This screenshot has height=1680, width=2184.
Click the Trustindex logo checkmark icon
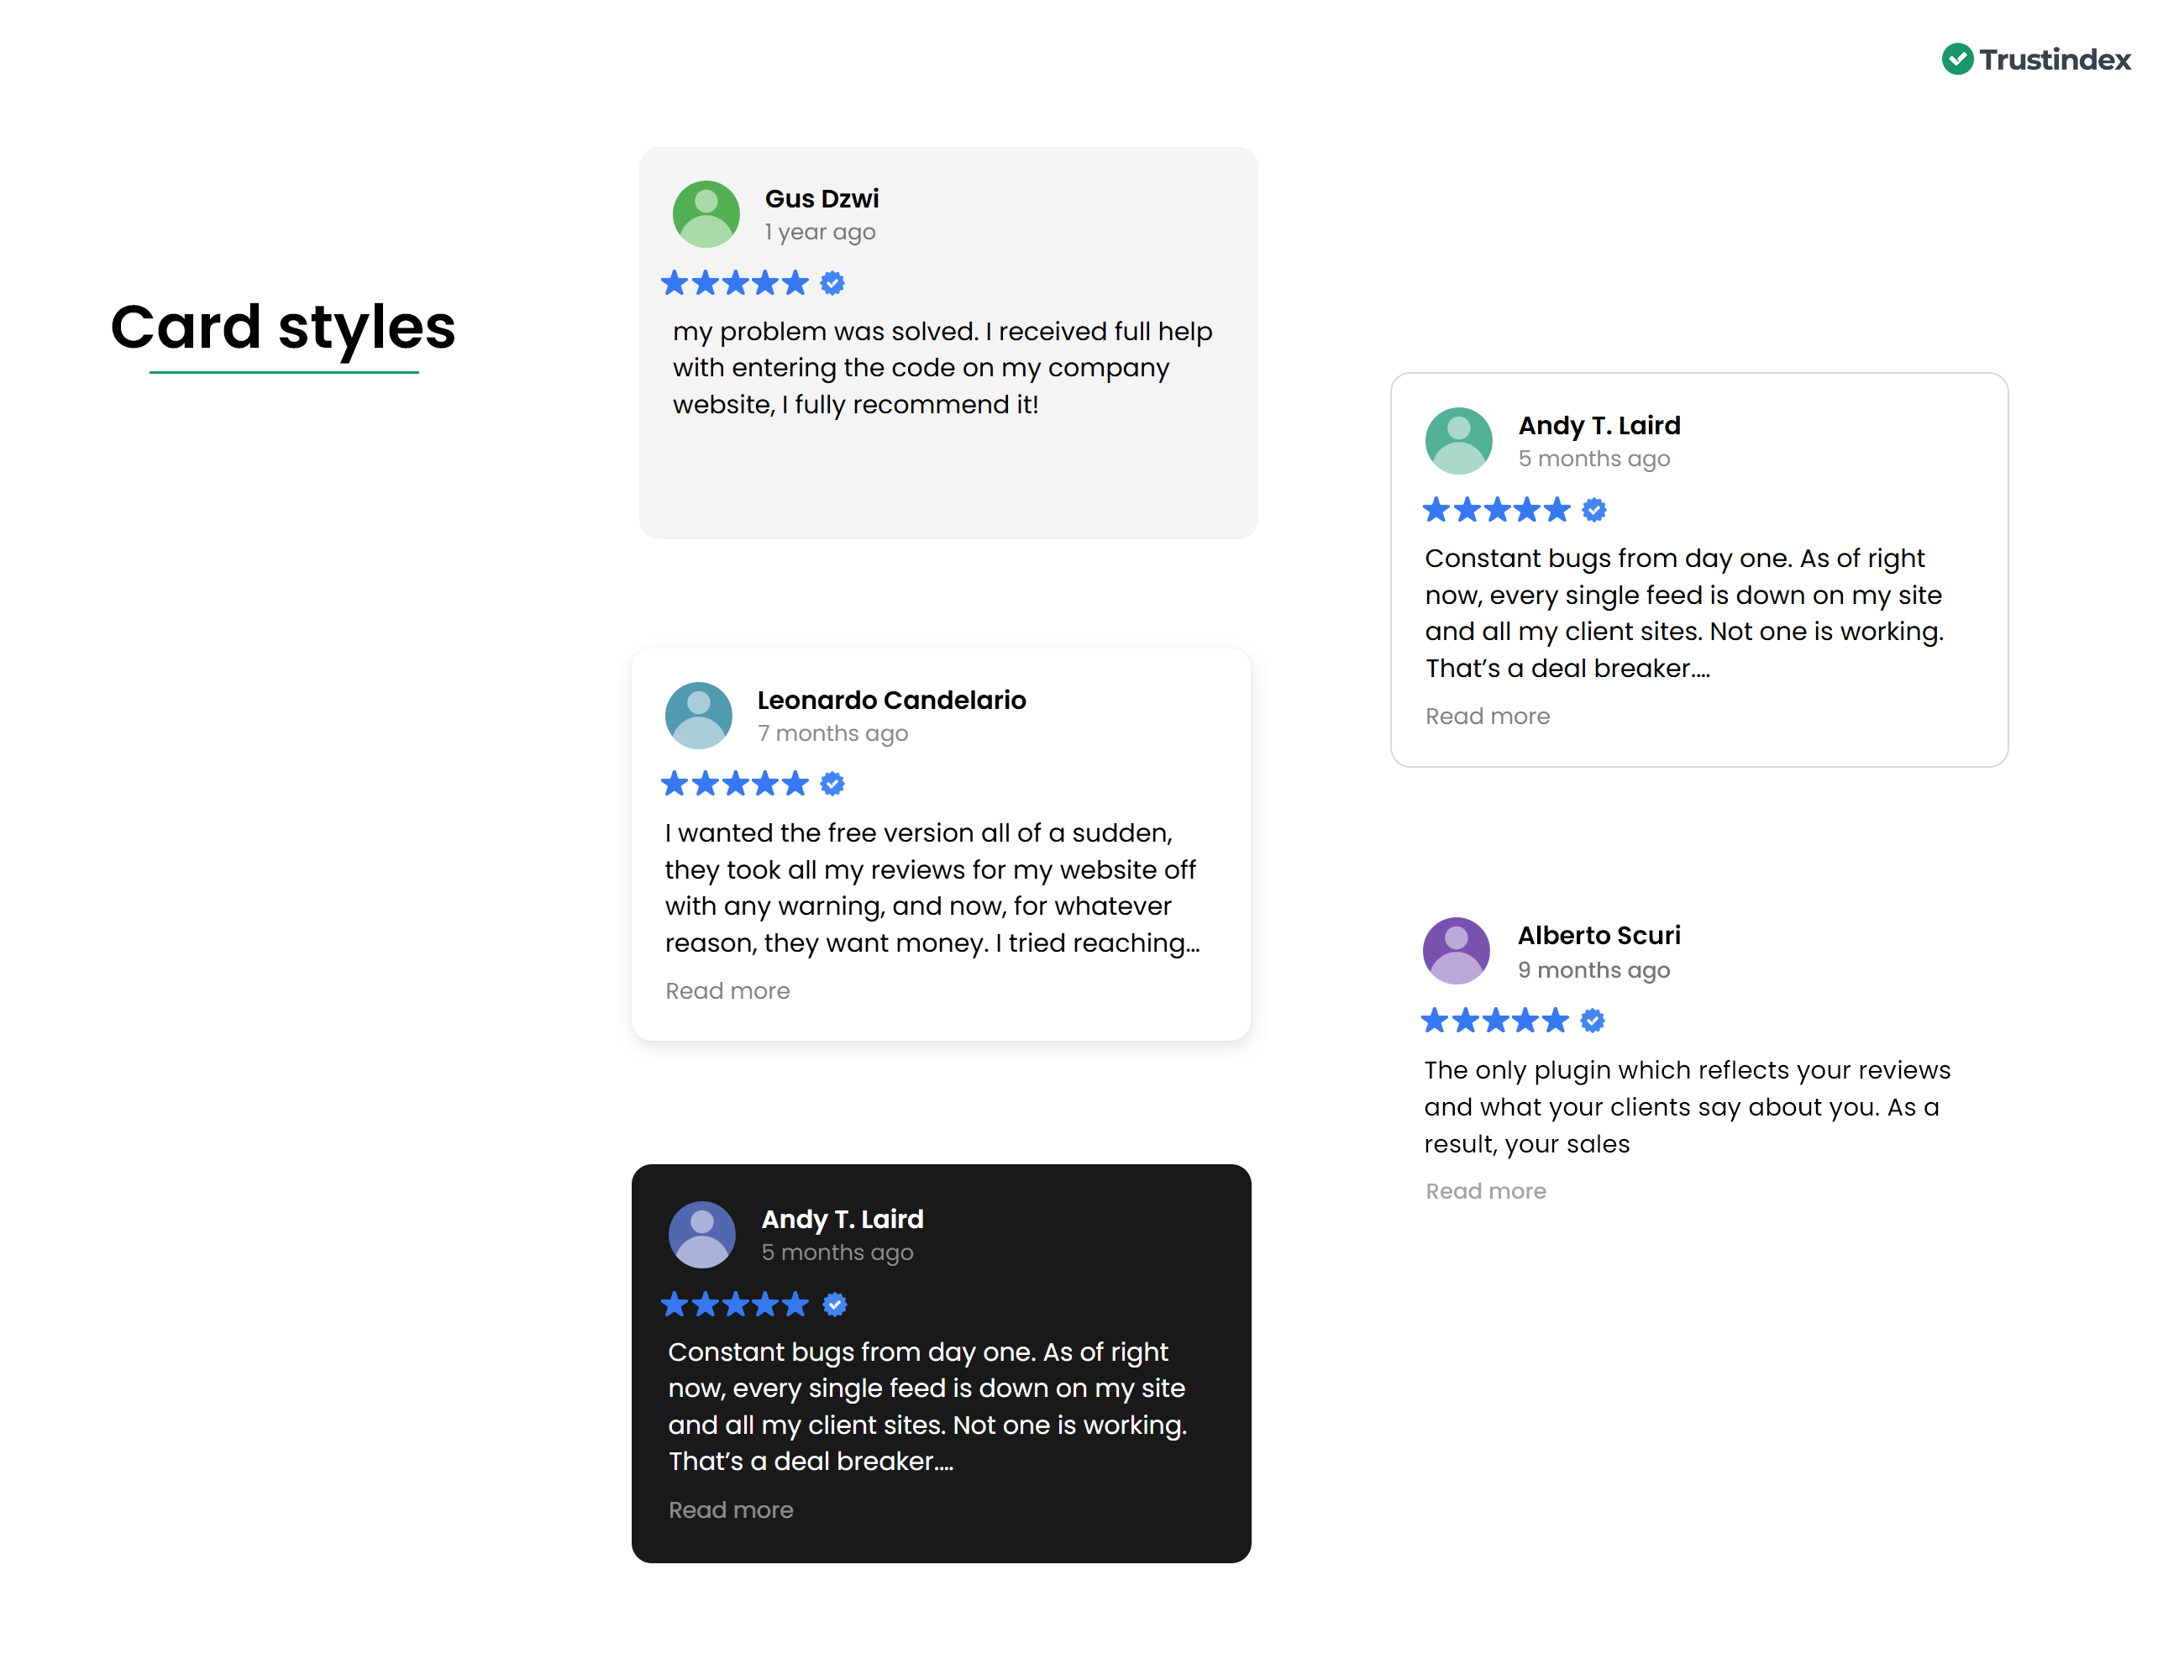pos(1960,59)
